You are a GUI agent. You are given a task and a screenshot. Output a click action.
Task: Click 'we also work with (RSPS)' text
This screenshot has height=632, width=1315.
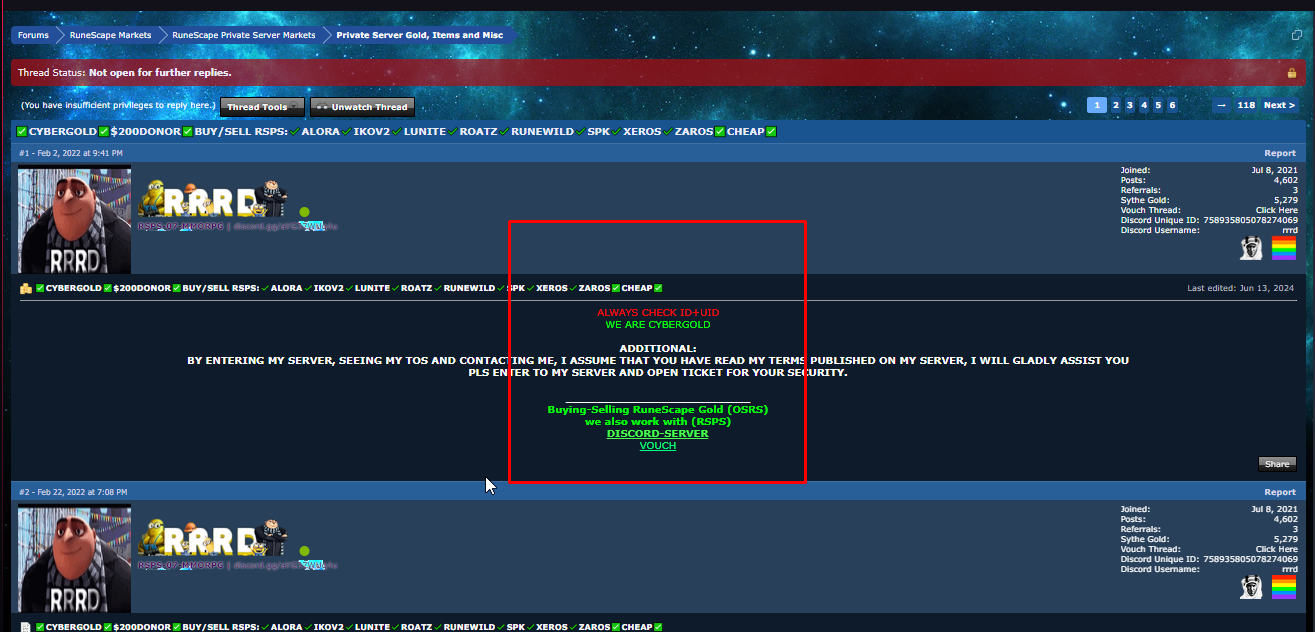coord(658,422)
